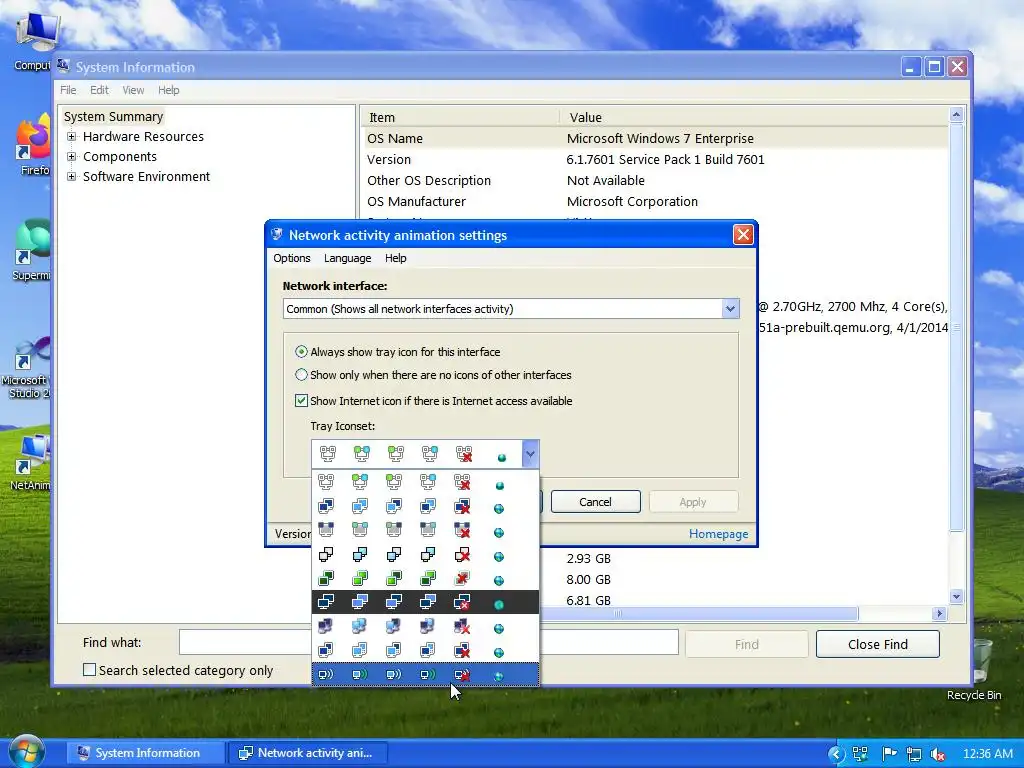Screen dimensions: 1024x768
Task: Click the network activity animation tray icon
Action: 860,754
